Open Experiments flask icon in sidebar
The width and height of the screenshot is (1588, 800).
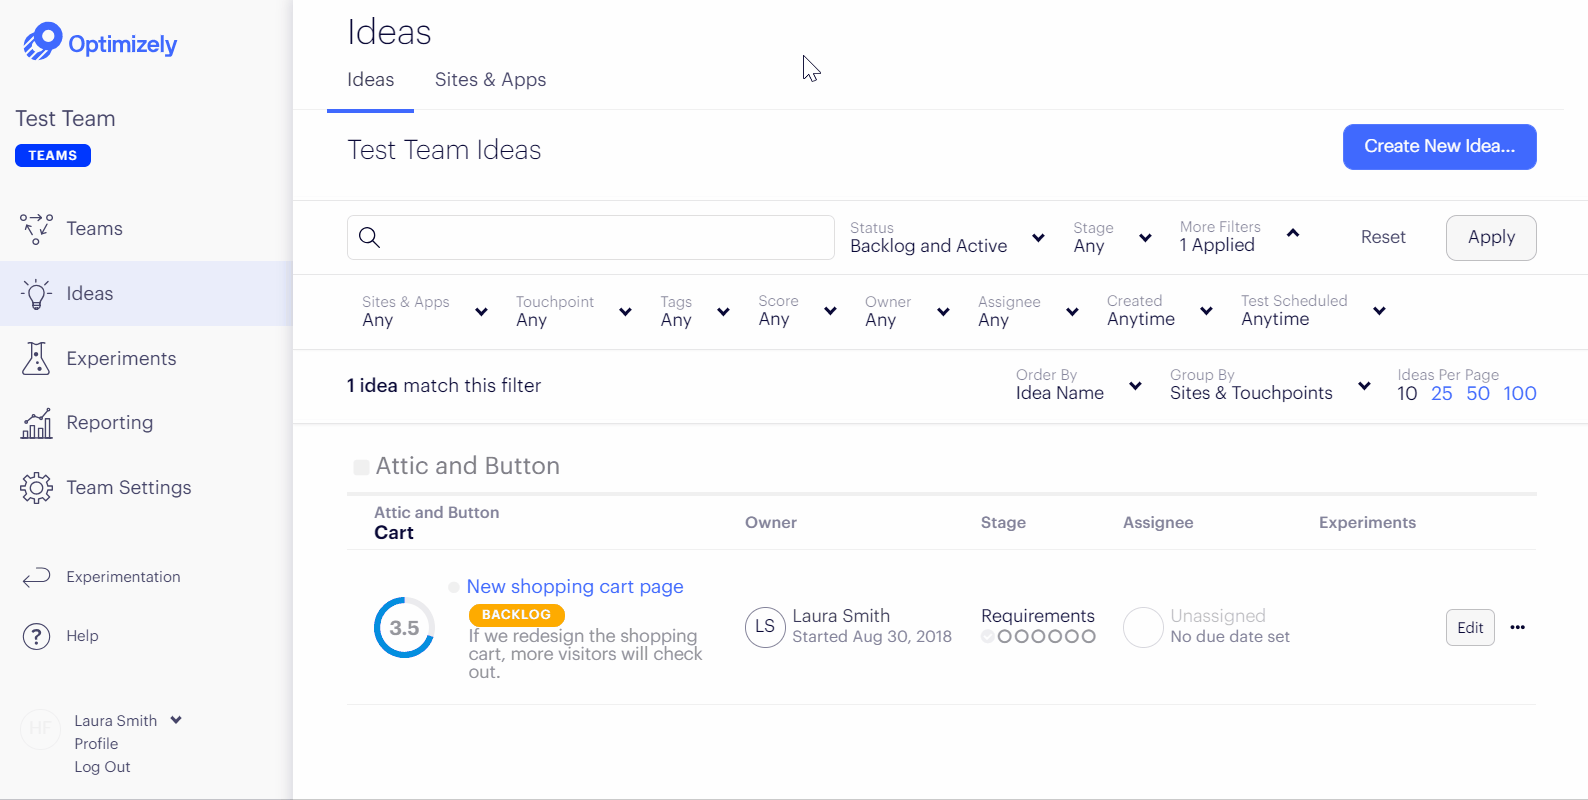36,358
